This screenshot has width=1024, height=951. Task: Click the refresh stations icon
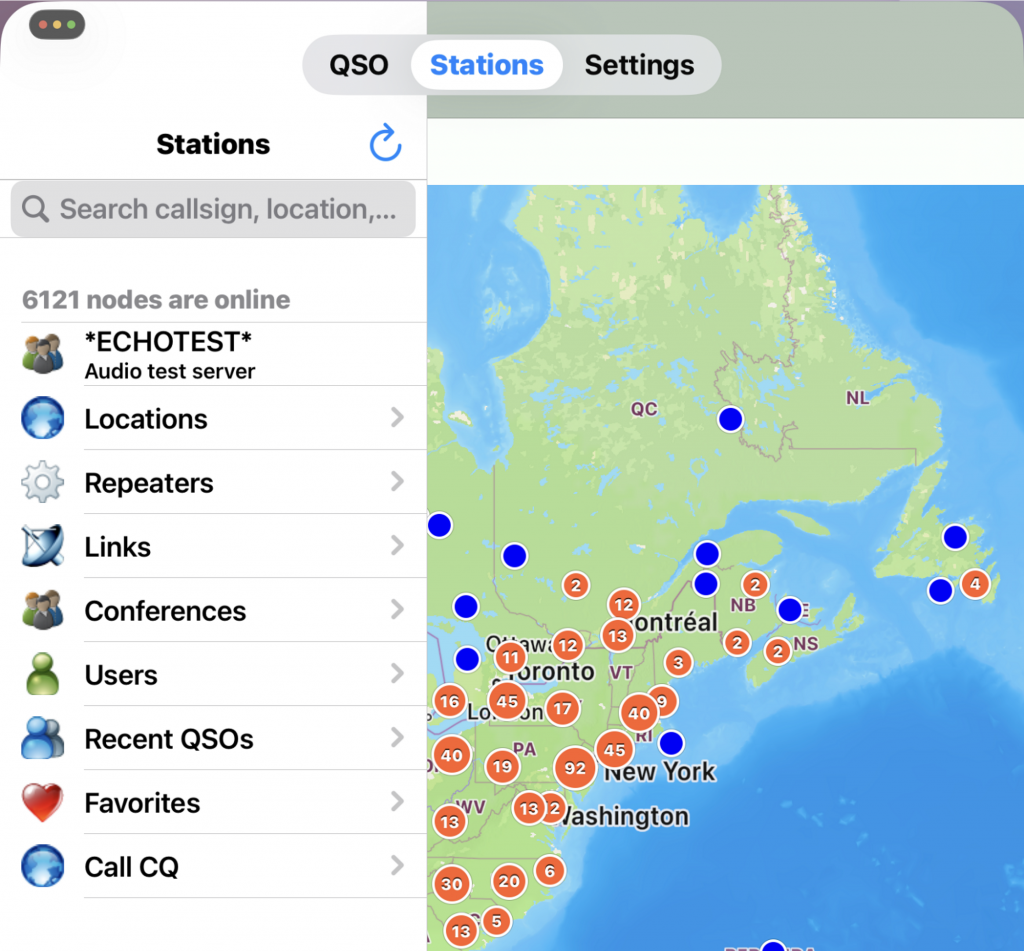coord(385,144)
